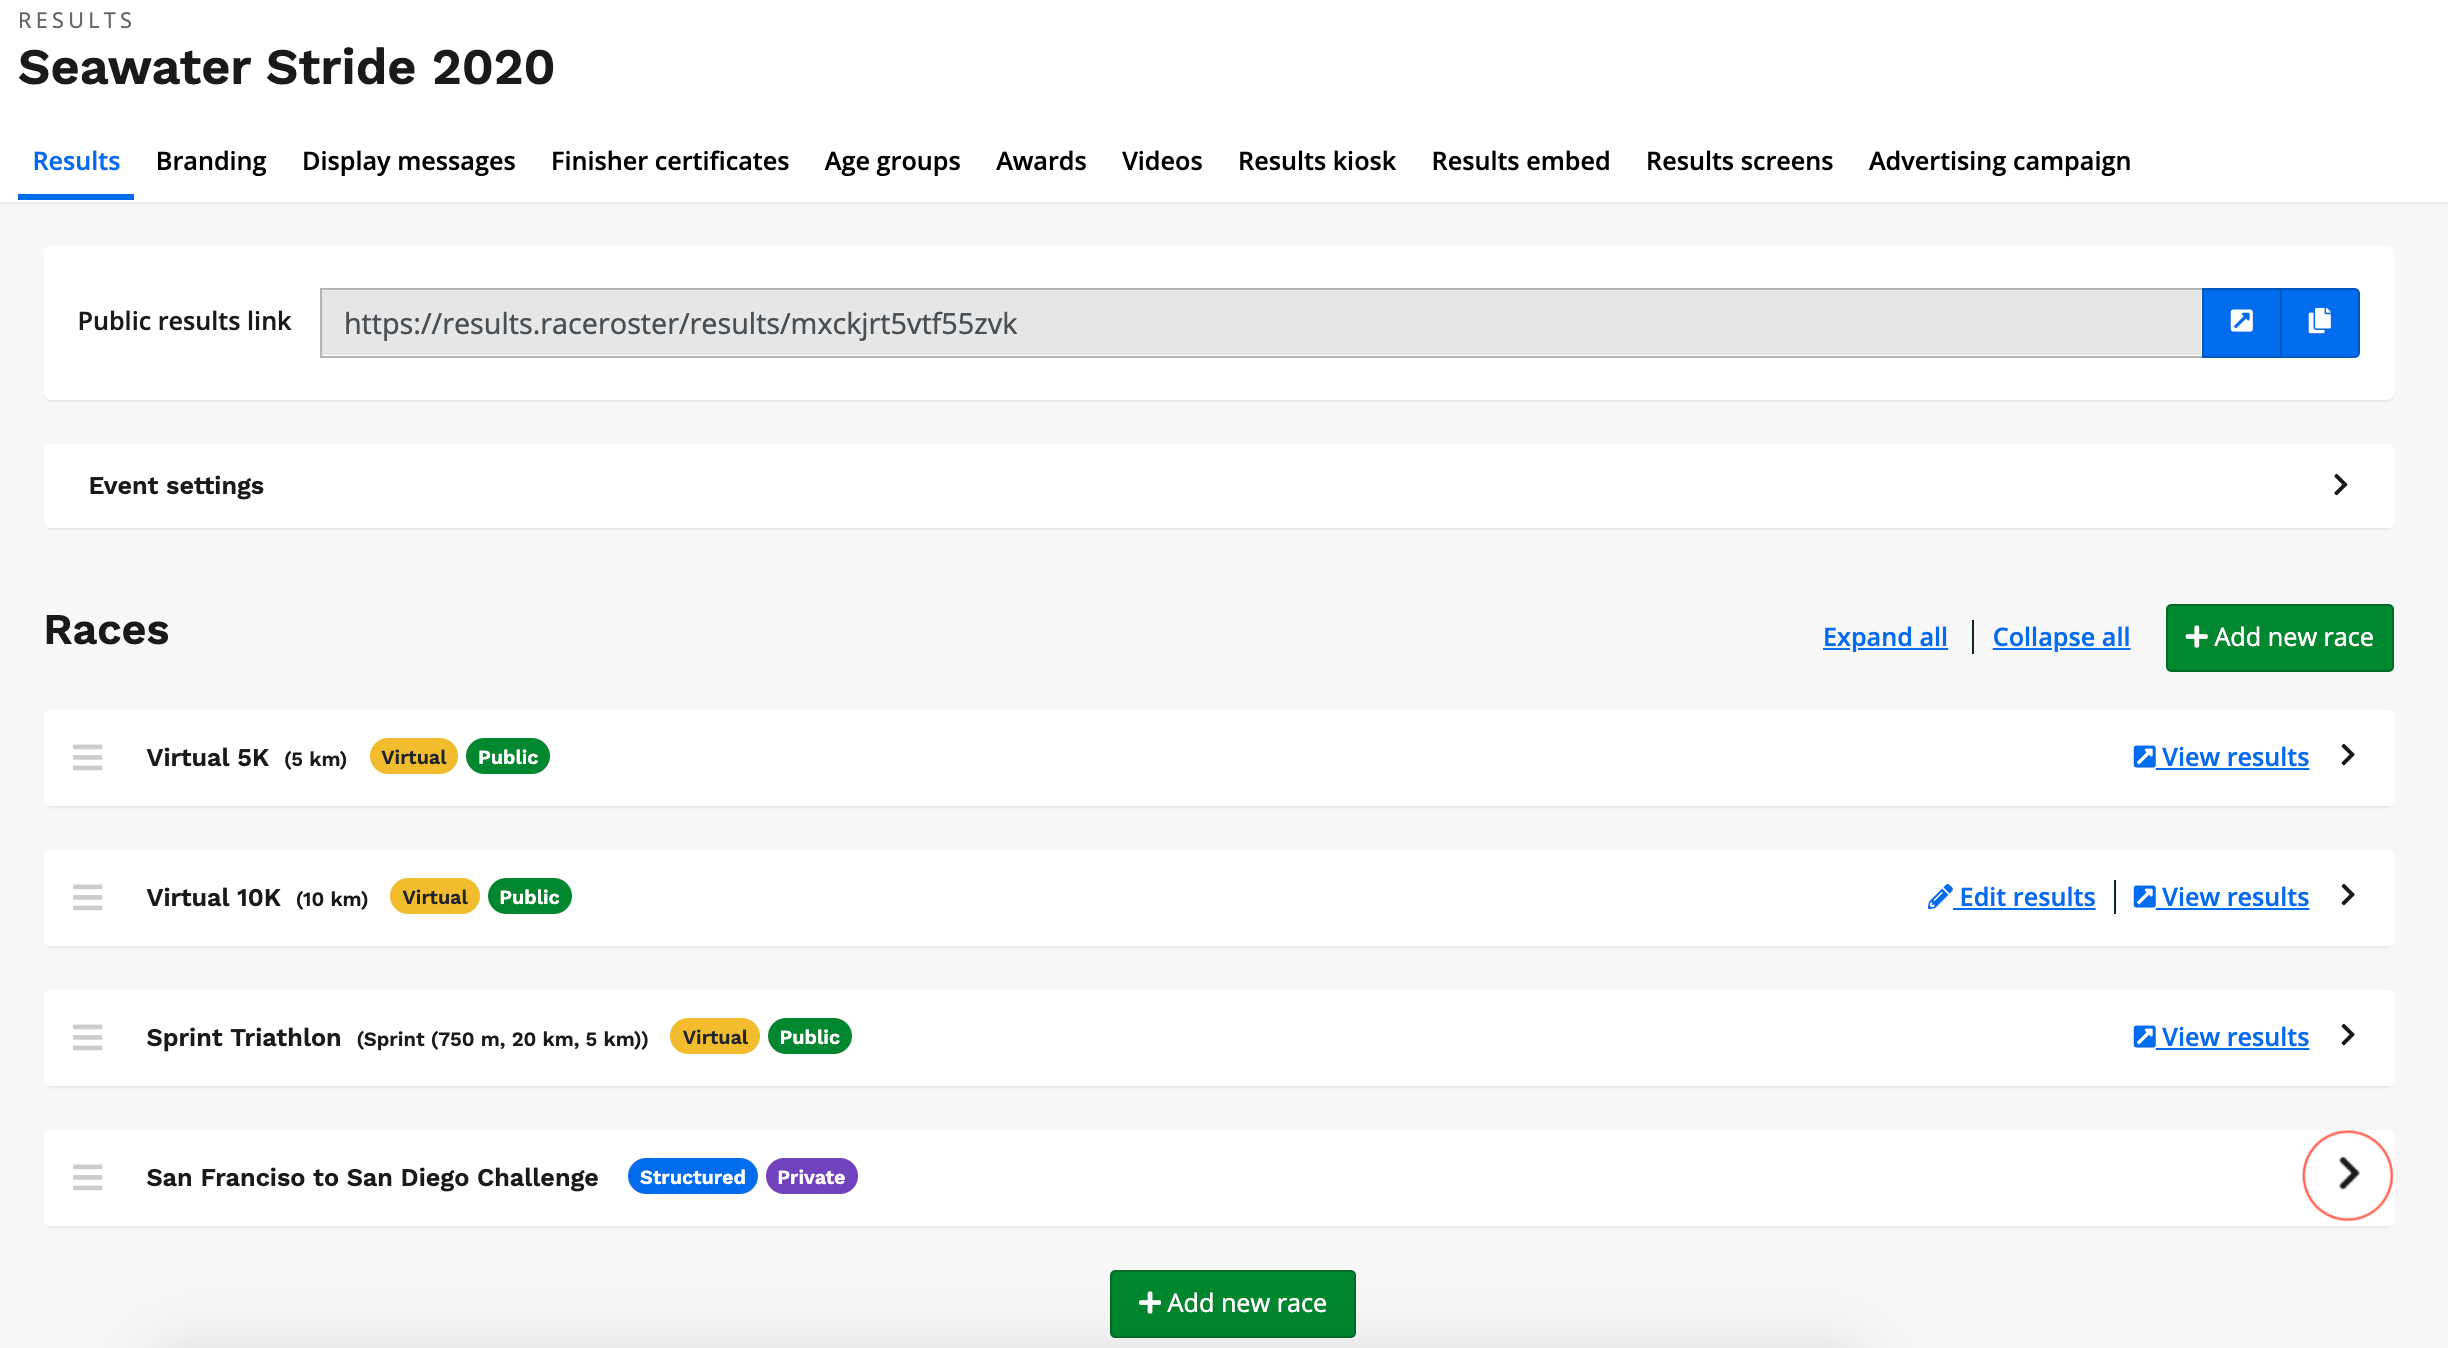This screenshot has height=1348, width=2448.
Task: Switch to the Branding tab
Action: (211, 161)
